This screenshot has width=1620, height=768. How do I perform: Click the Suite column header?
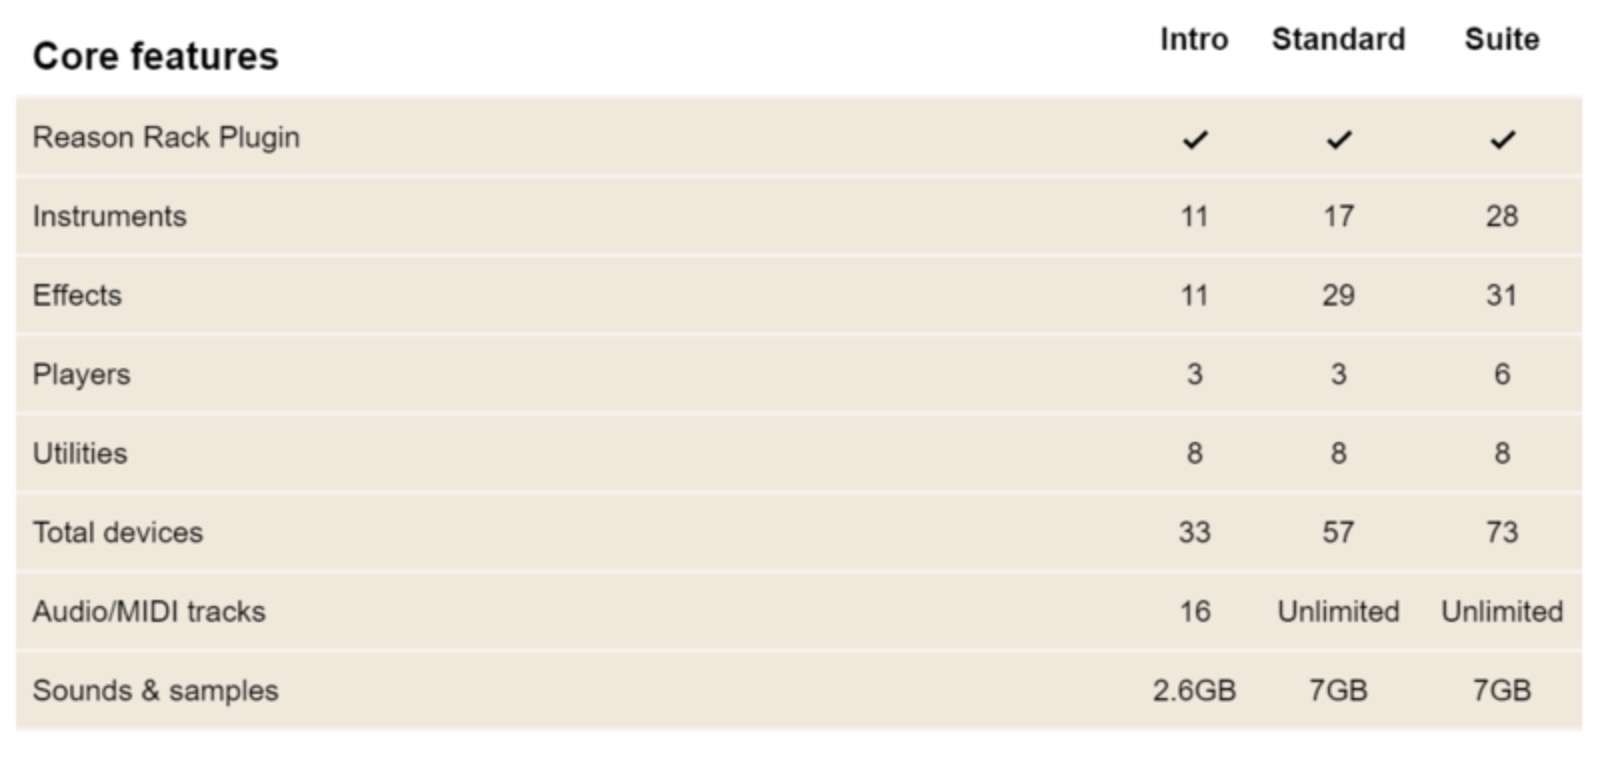tap(1501, 40)
